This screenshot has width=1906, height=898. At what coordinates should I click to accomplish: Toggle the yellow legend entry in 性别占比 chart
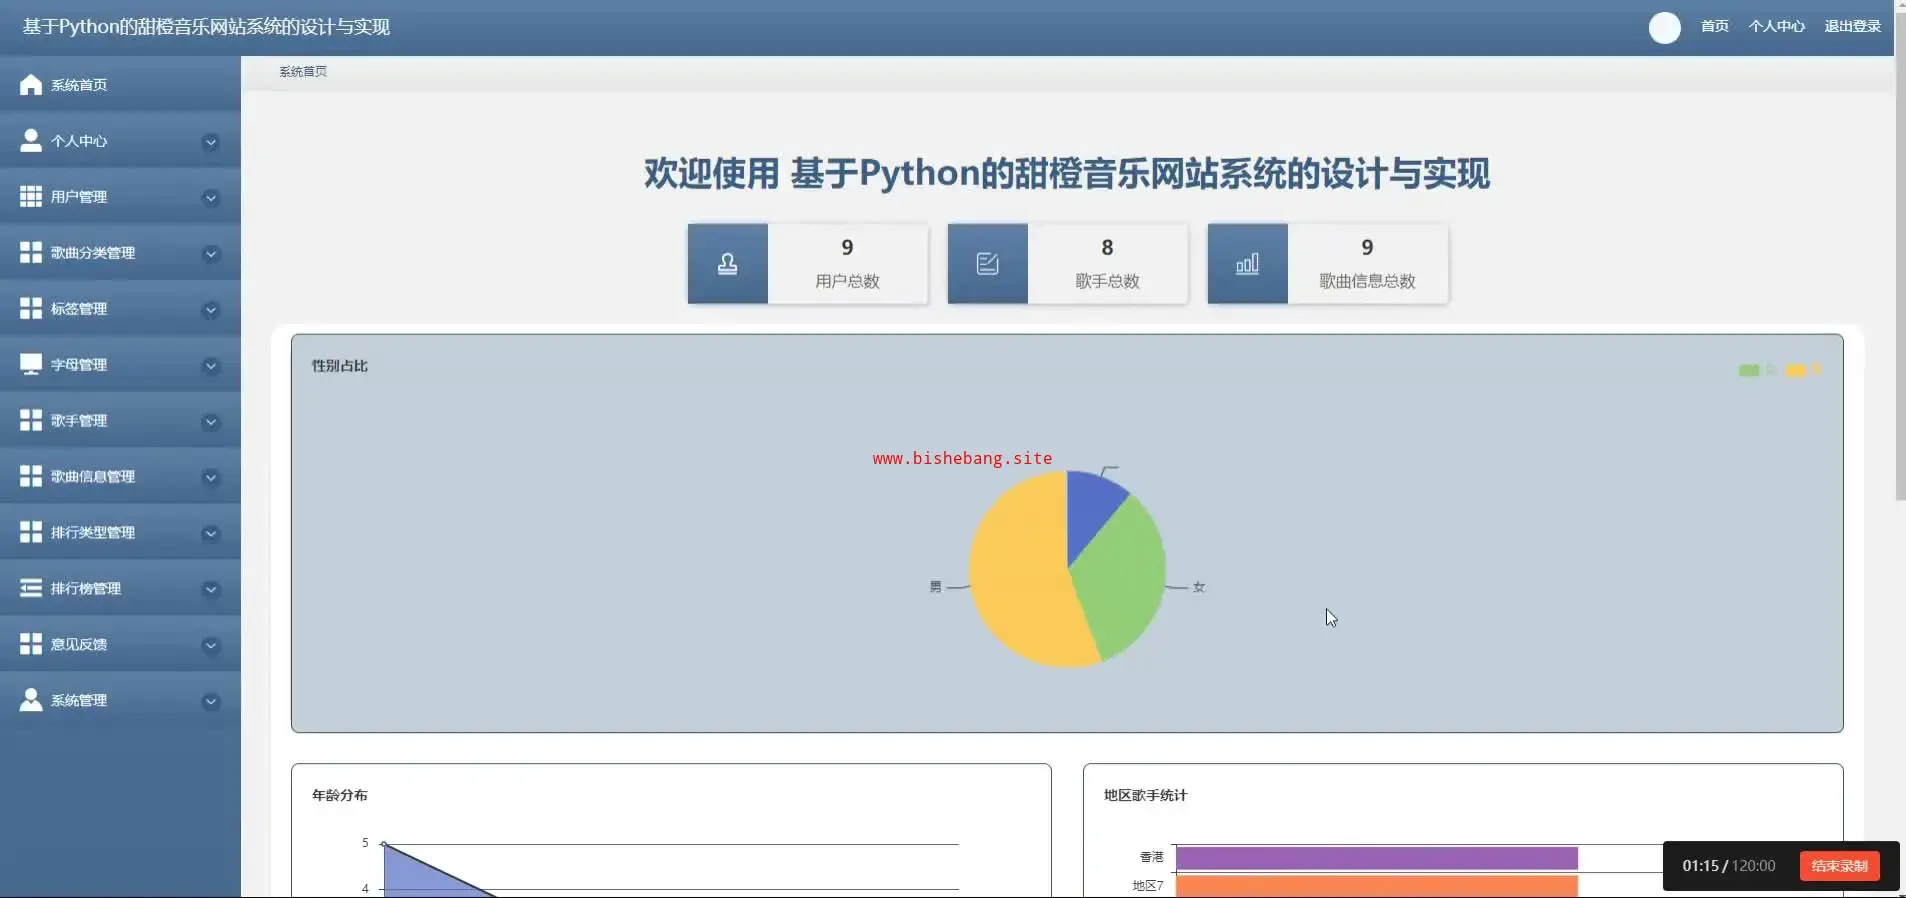pyautogui.click(x=1804, y=370)
